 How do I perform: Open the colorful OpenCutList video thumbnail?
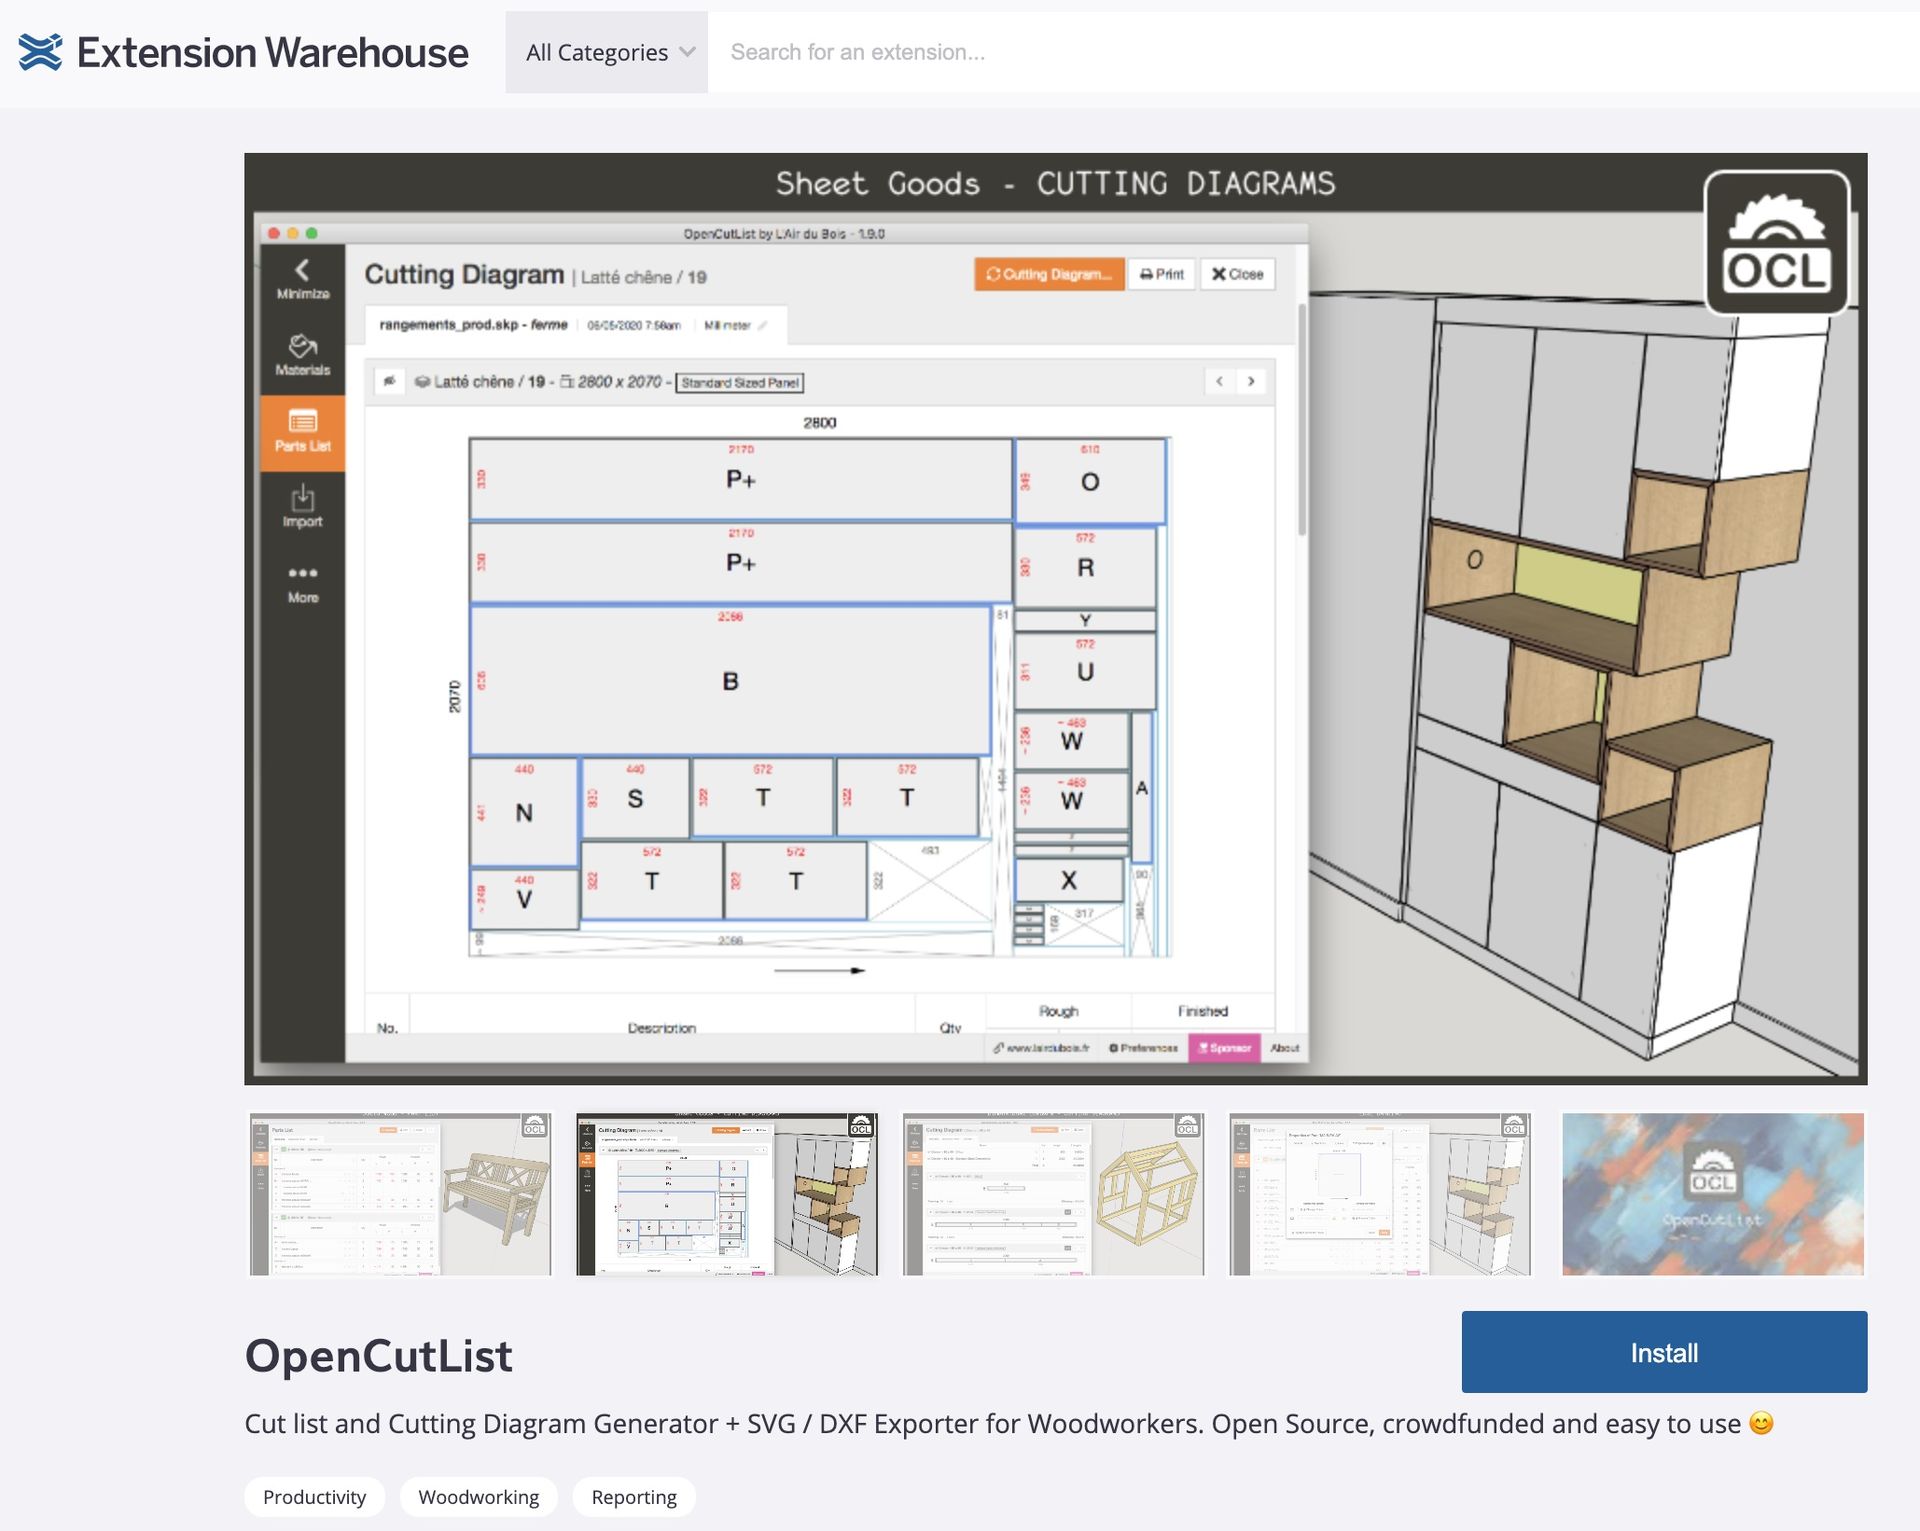pos(1712,1194)
